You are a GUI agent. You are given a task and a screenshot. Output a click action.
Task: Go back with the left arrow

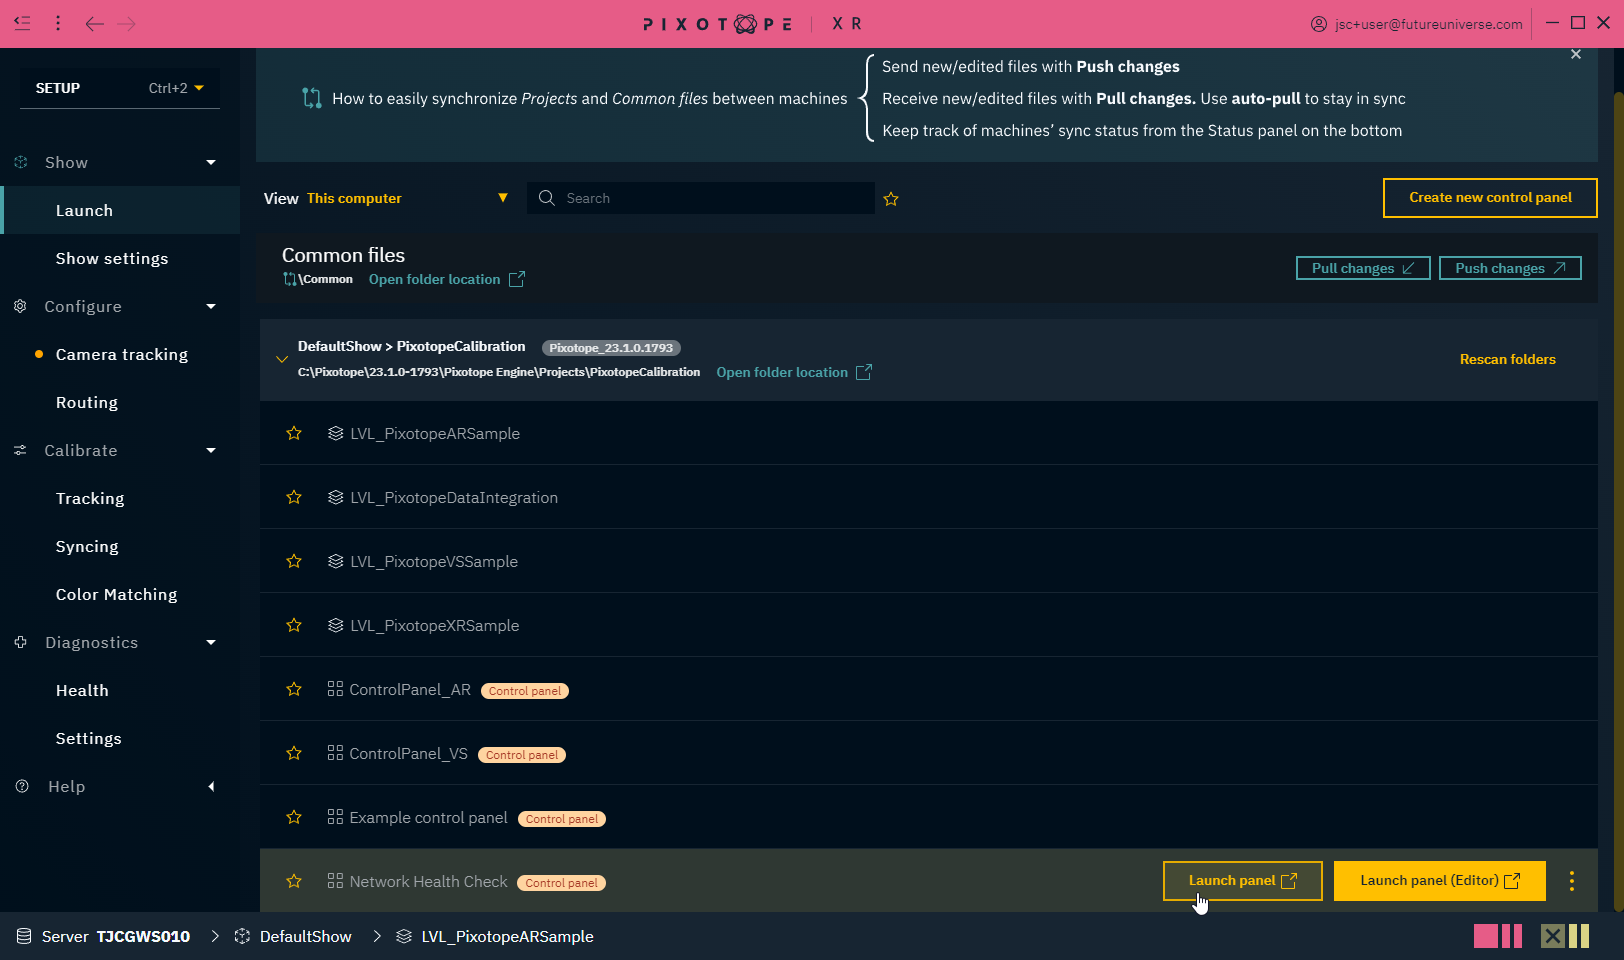click(94, 23)
